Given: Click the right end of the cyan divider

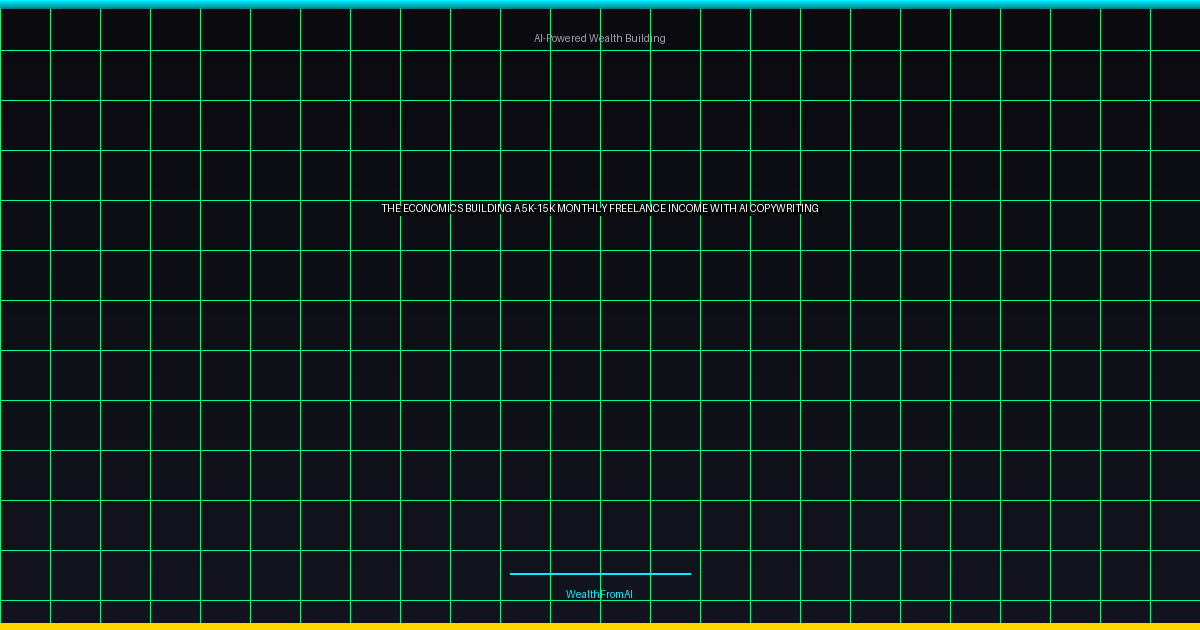Looking at the screenshot, I should point(688,574).
